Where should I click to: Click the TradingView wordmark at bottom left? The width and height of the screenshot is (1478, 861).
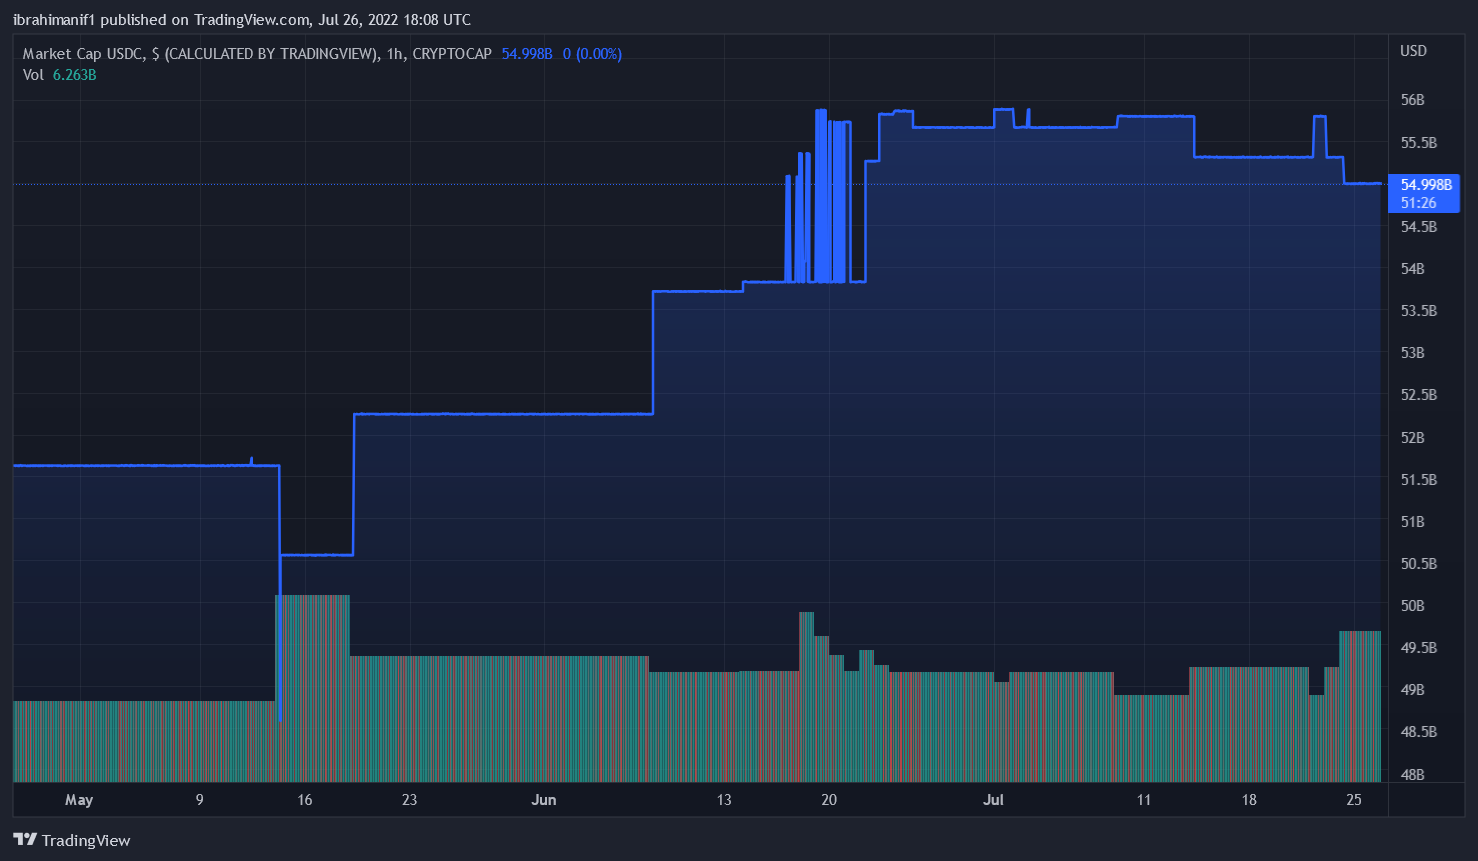click(86, 840)
